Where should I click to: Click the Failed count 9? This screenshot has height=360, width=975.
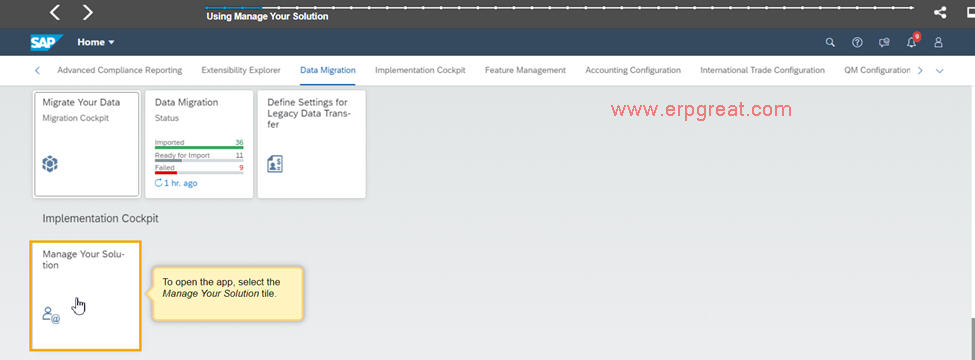click(241, 167)
